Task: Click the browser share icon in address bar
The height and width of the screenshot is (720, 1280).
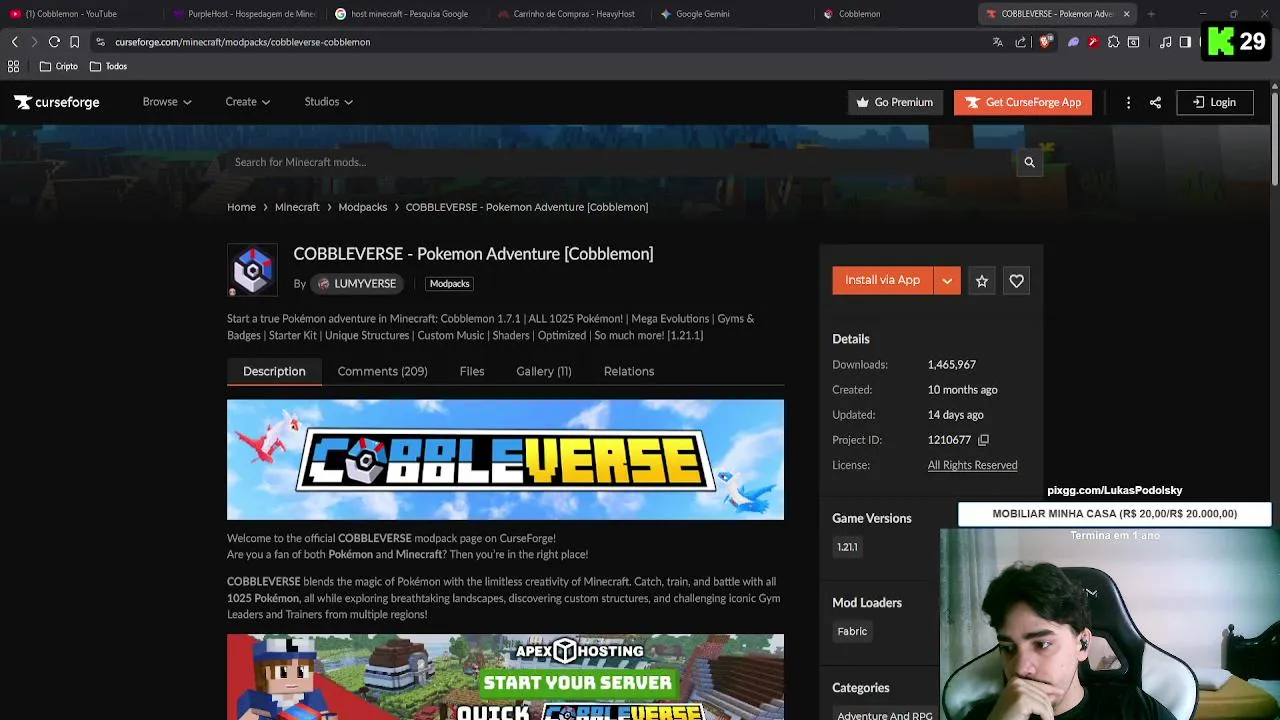Action: pos(1020,42)
